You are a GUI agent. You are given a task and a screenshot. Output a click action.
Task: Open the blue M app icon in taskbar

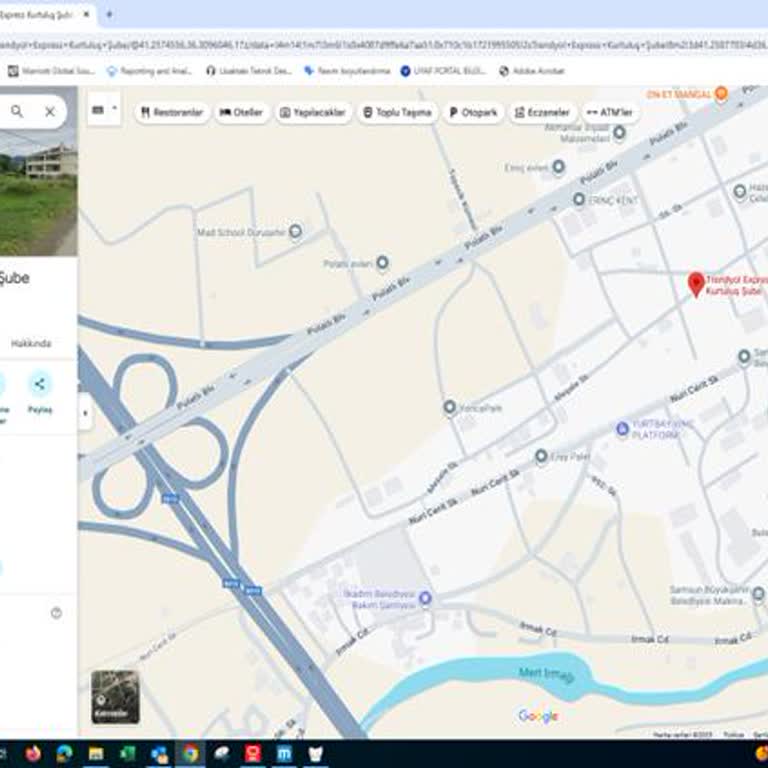tap(285, 753)
